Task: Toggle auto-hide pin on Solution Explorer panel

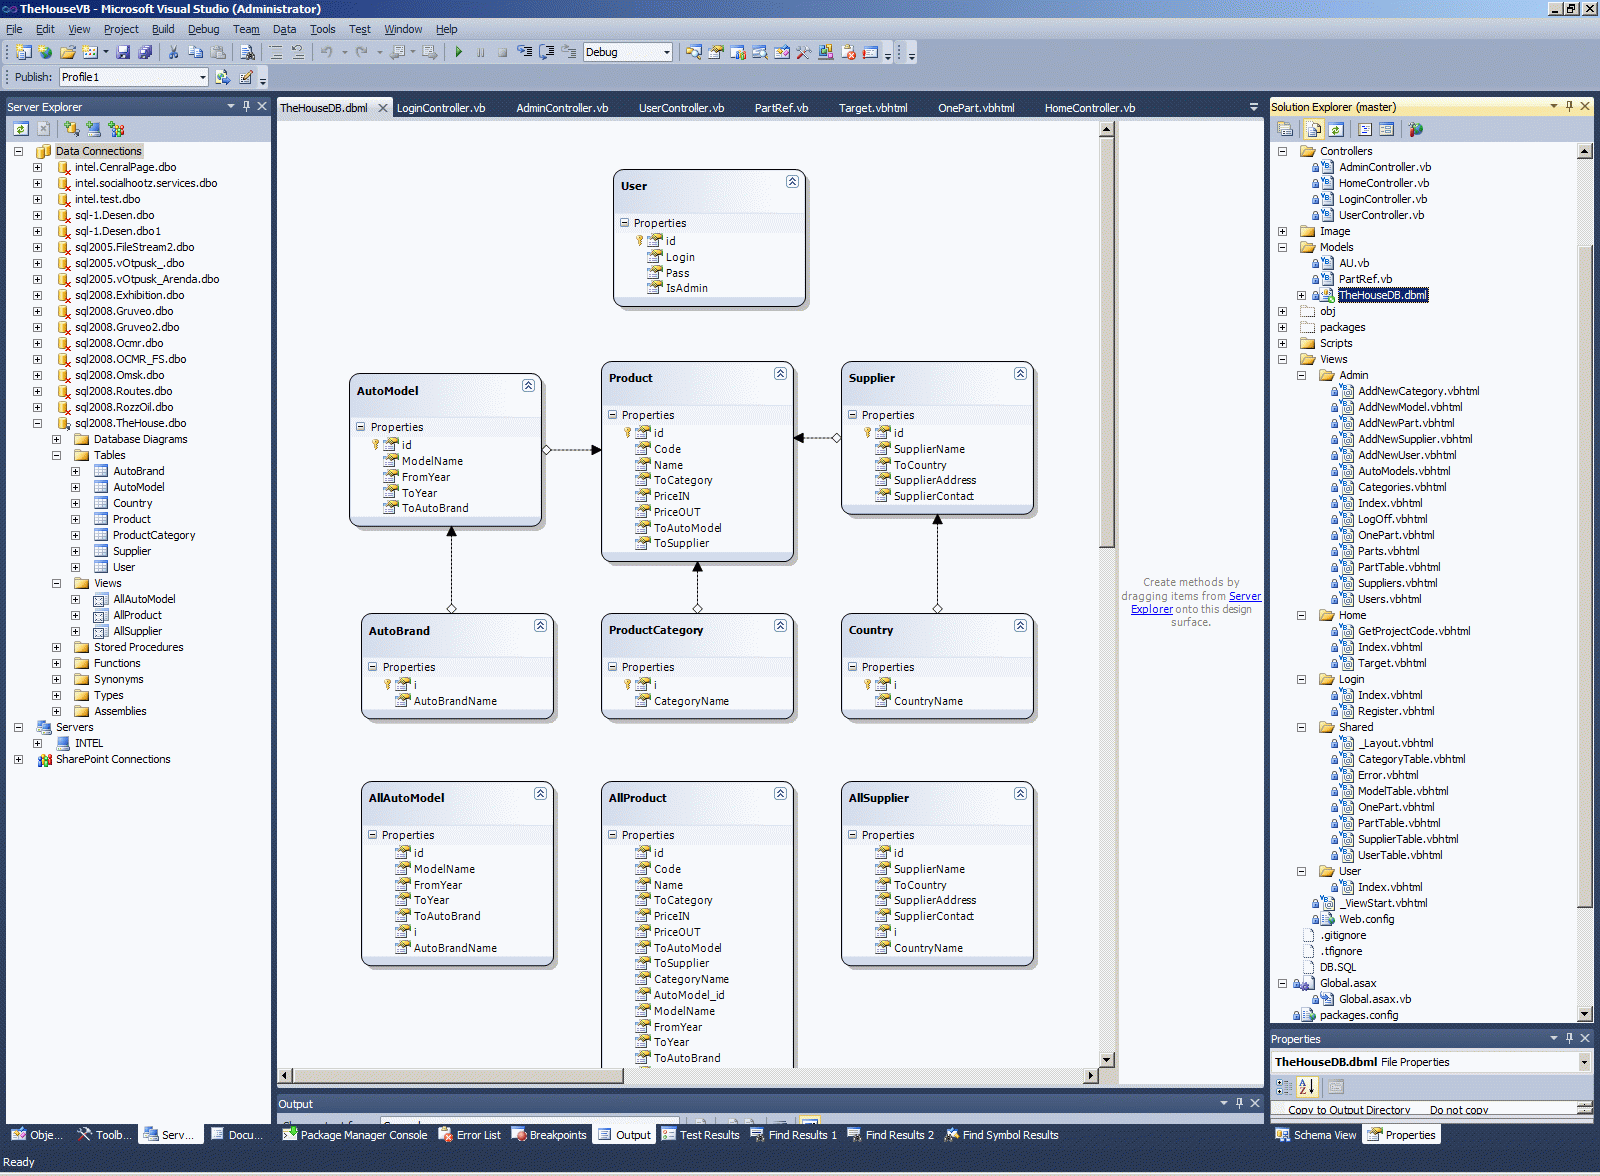Action: [x=1569, y=106]
